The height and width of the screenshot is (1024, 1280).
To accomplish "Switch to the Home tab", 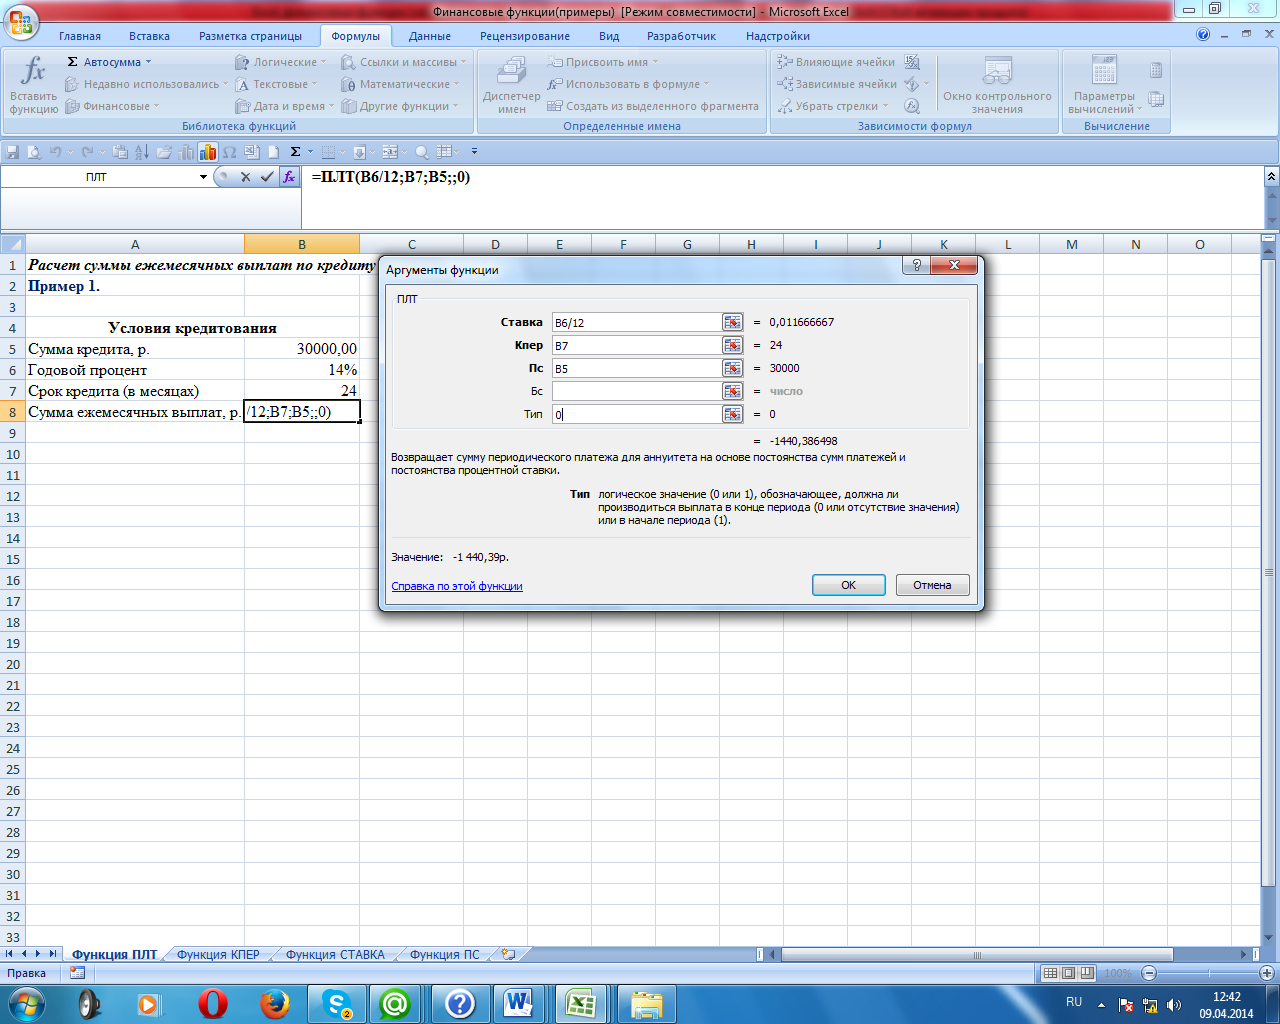I will click(80, 36).
